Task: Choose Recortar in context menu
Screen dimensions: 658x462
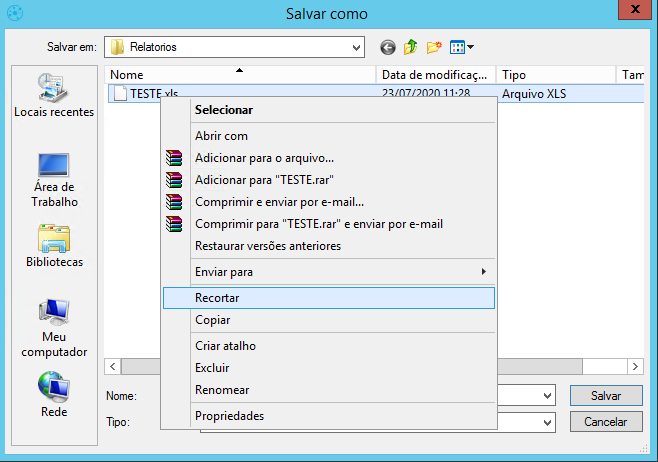Action: pos(329,298)
